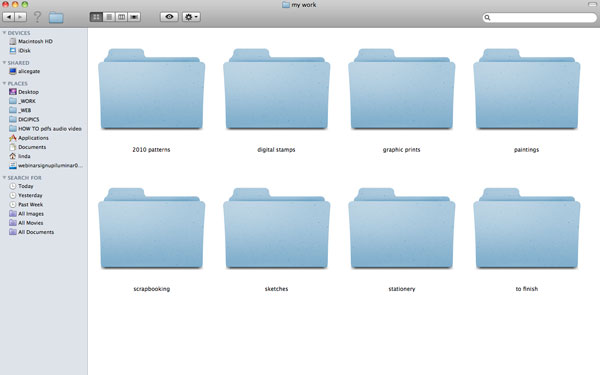Click the my work title bar folder icon
The image size is (600, 375).
[285, 5]
